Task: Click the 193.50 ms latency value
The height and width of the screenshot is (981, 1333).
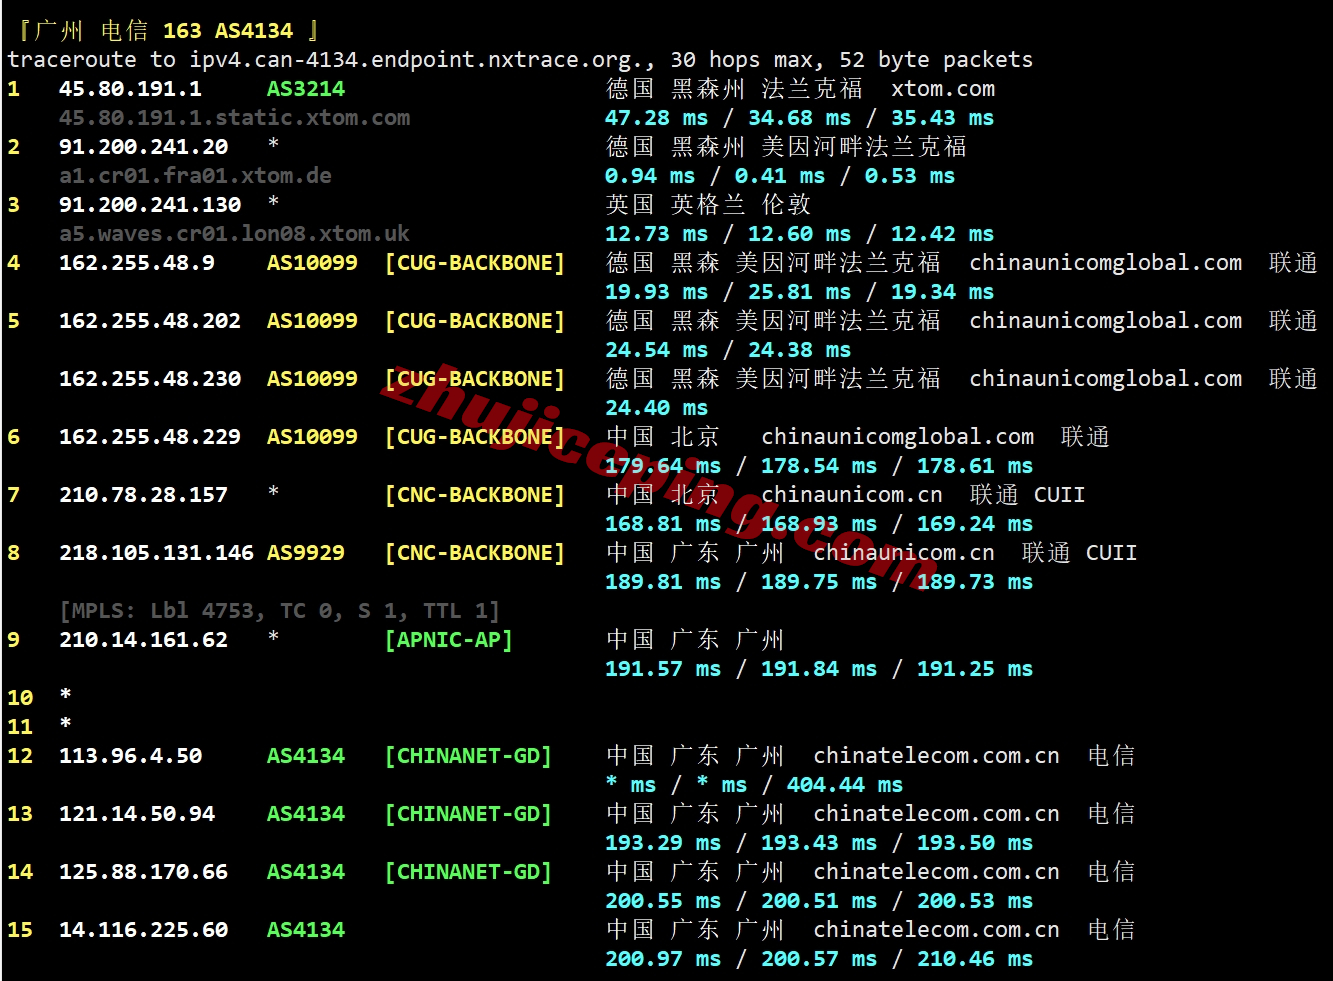Action: click(x=975, y=843)
